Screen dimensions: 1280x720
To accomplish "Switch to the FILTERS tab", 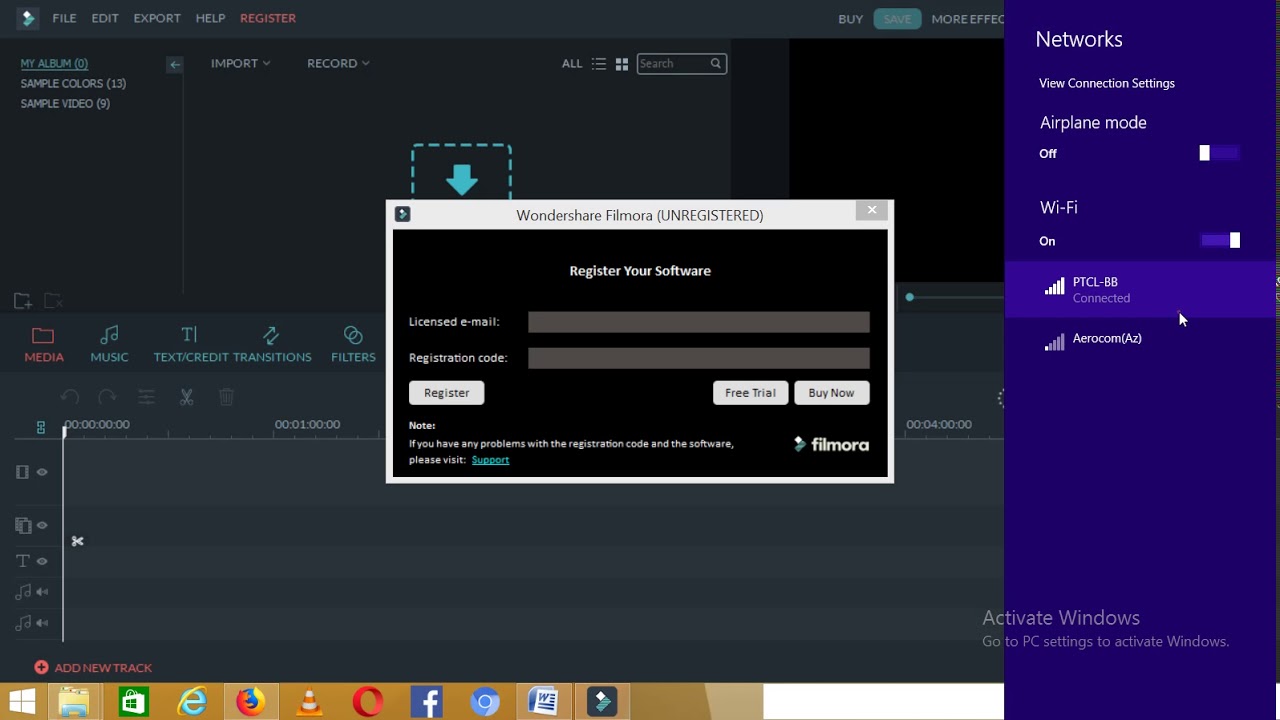I will click(x=353, y=344).
